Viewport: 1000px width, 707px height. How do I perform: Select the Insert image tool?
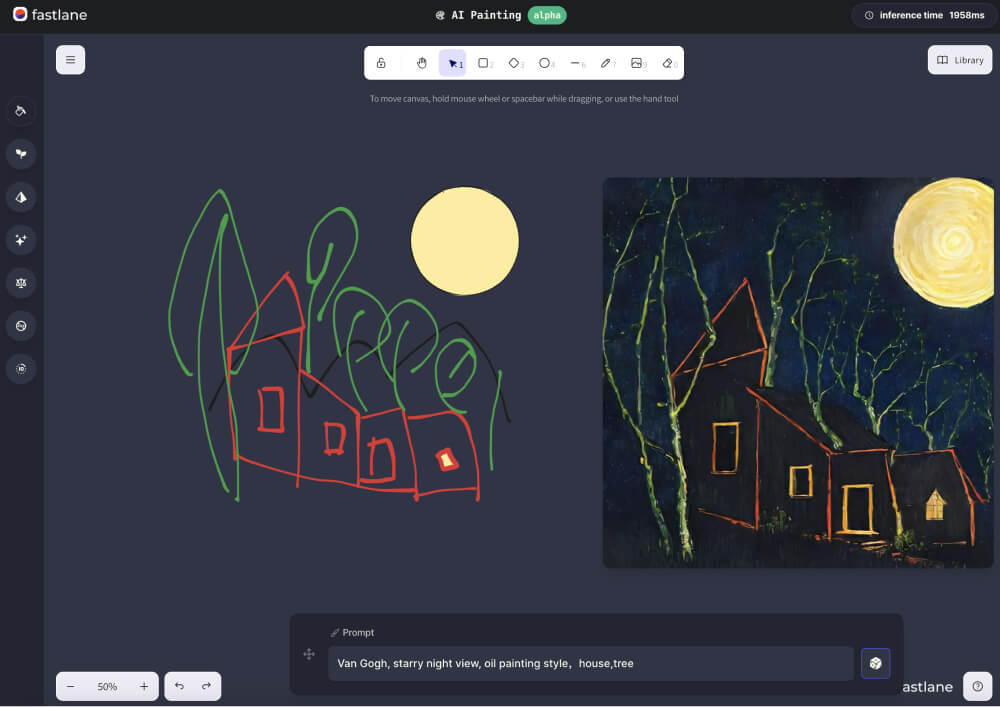point(637,63)
